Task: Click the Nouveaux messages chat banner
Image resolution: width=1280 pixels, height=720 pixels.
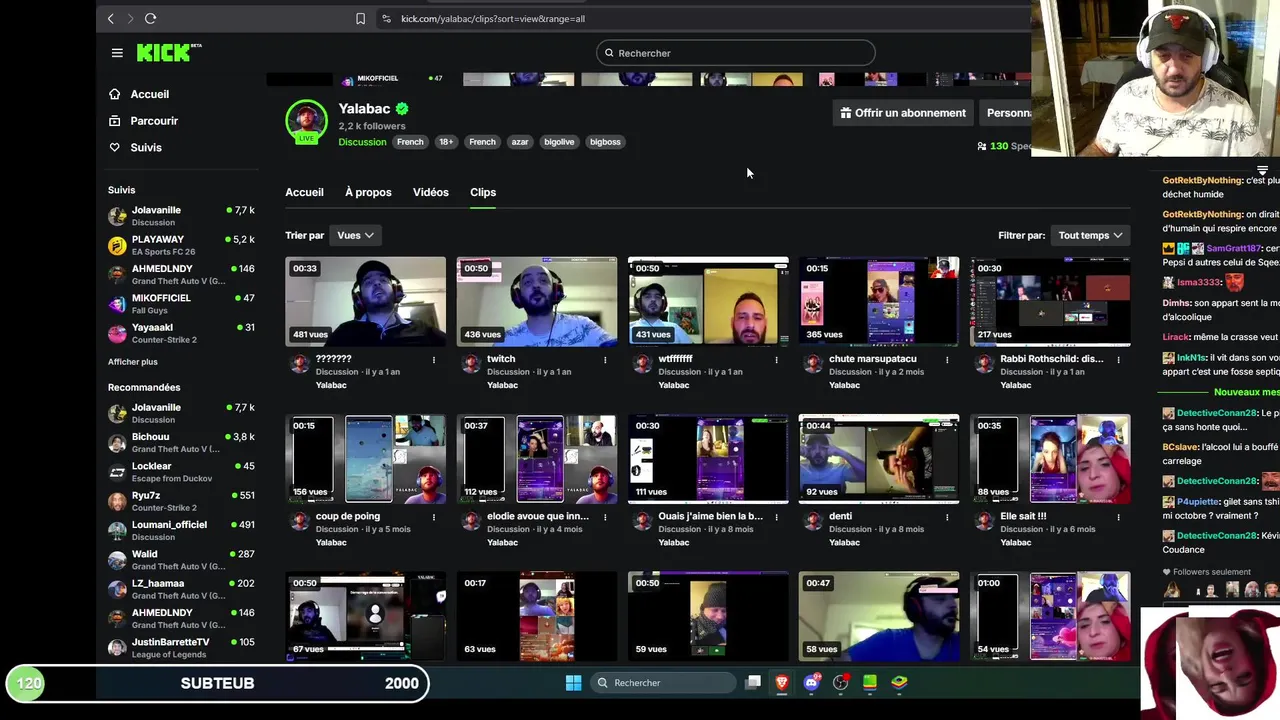Action: click(x=1245, y=393)
